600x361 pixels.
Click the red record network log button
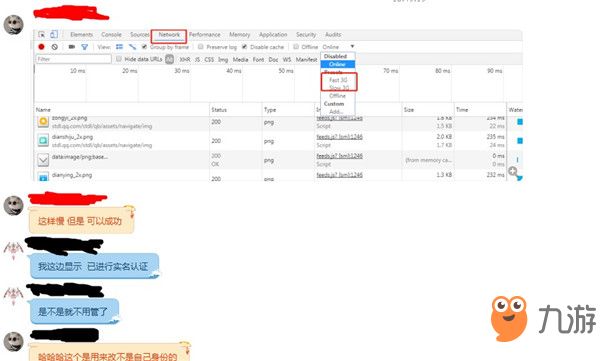point(41,47)
